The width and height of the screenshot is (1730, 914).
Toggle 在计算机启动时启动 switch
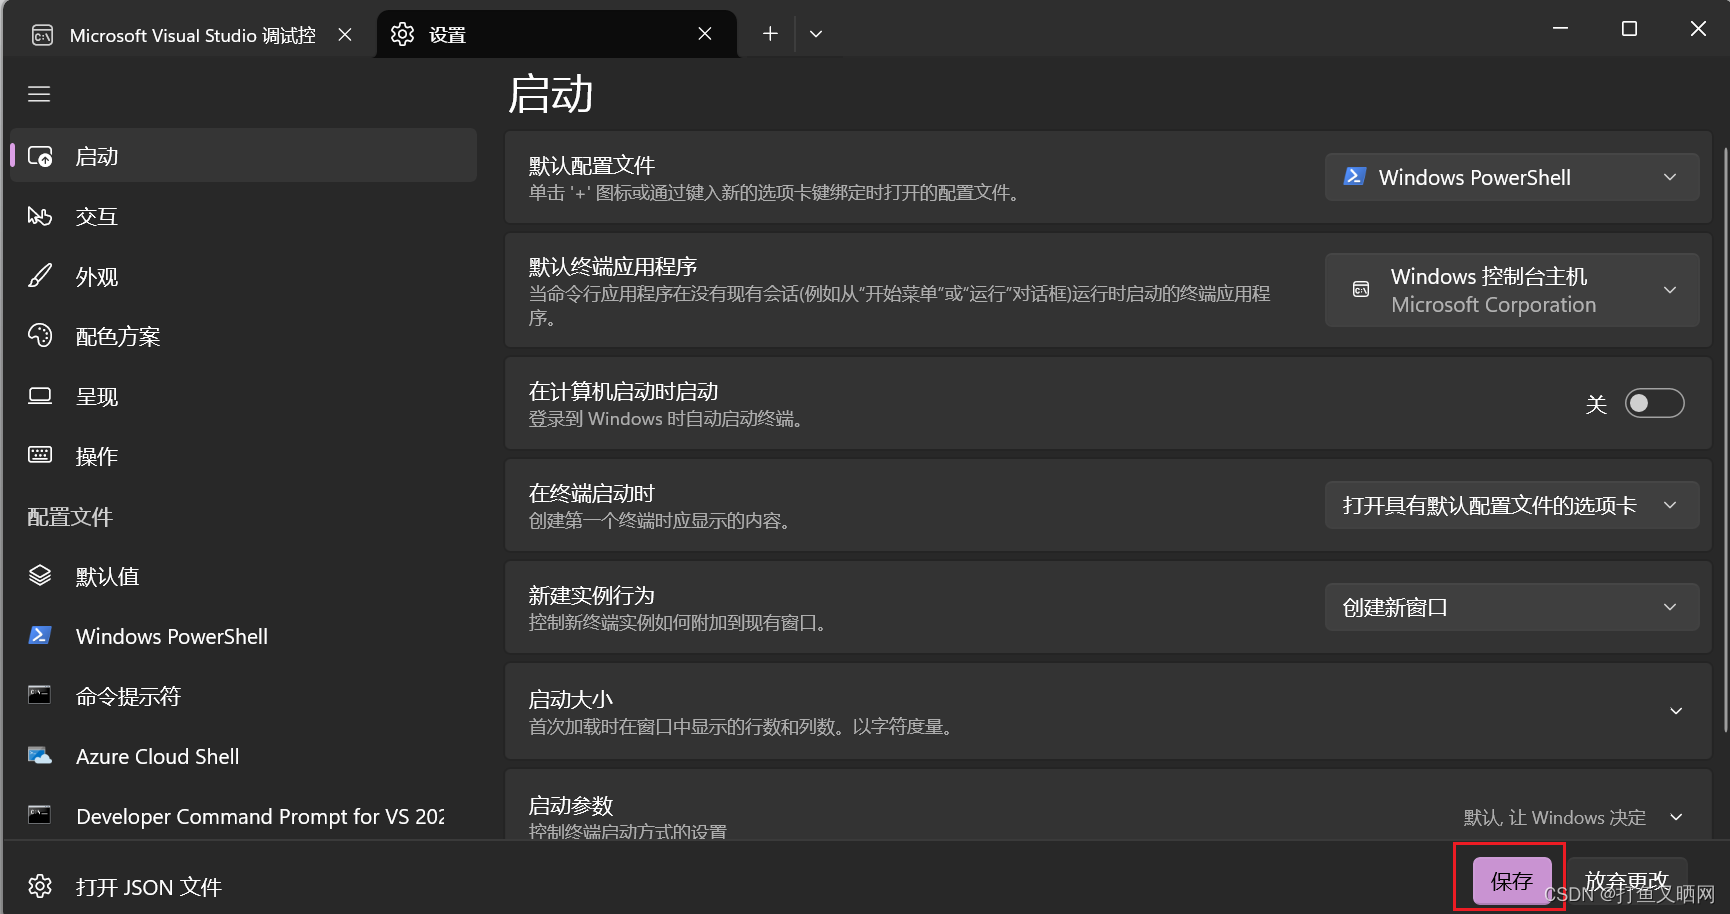click(1654, 403)
